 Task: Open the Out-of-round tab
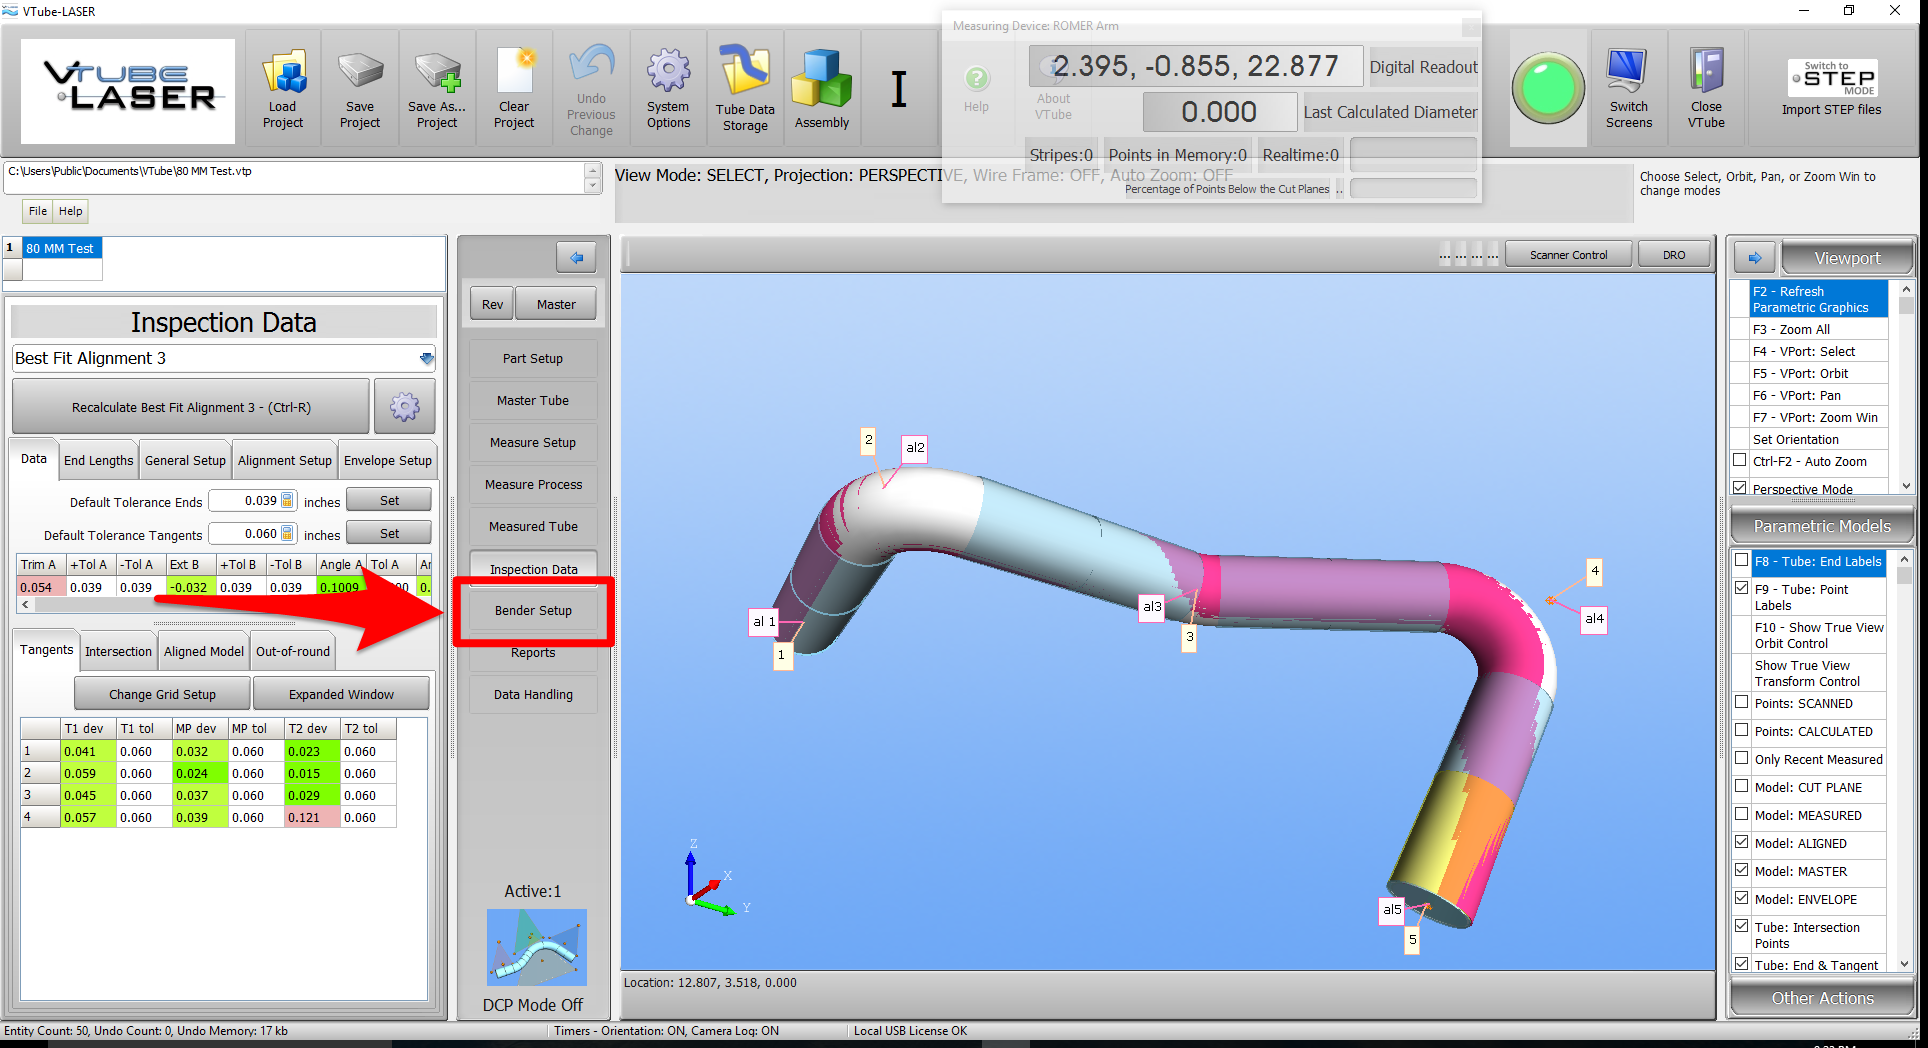pos(292,652)
